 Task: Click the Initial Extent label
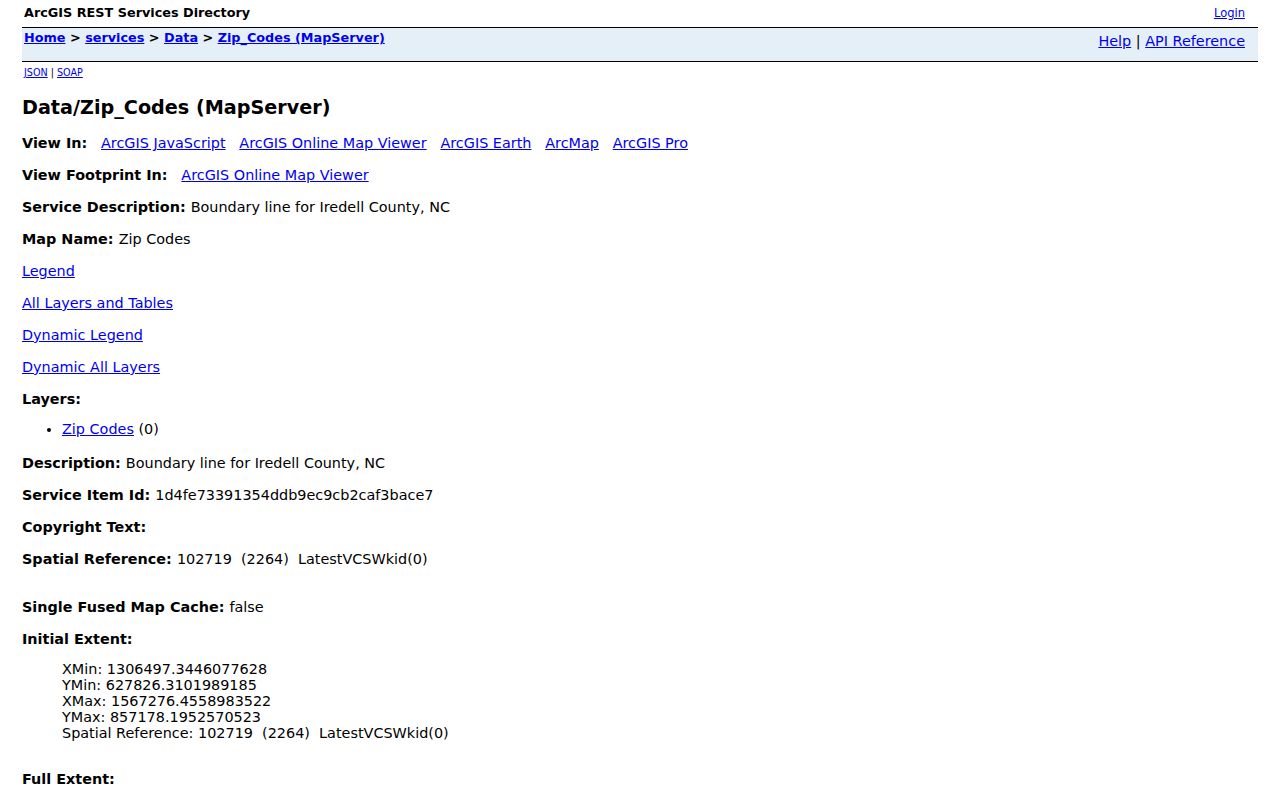77,639
